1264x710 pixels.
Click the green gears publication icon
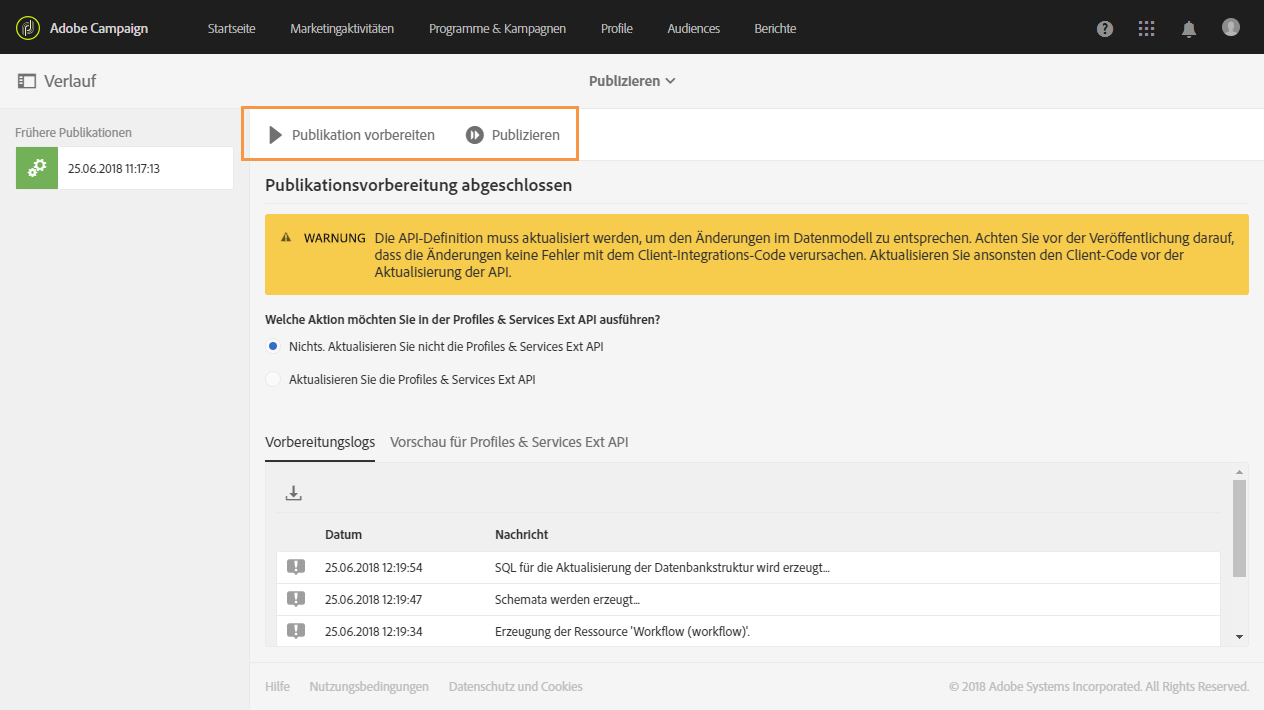(x=37, y=168)
